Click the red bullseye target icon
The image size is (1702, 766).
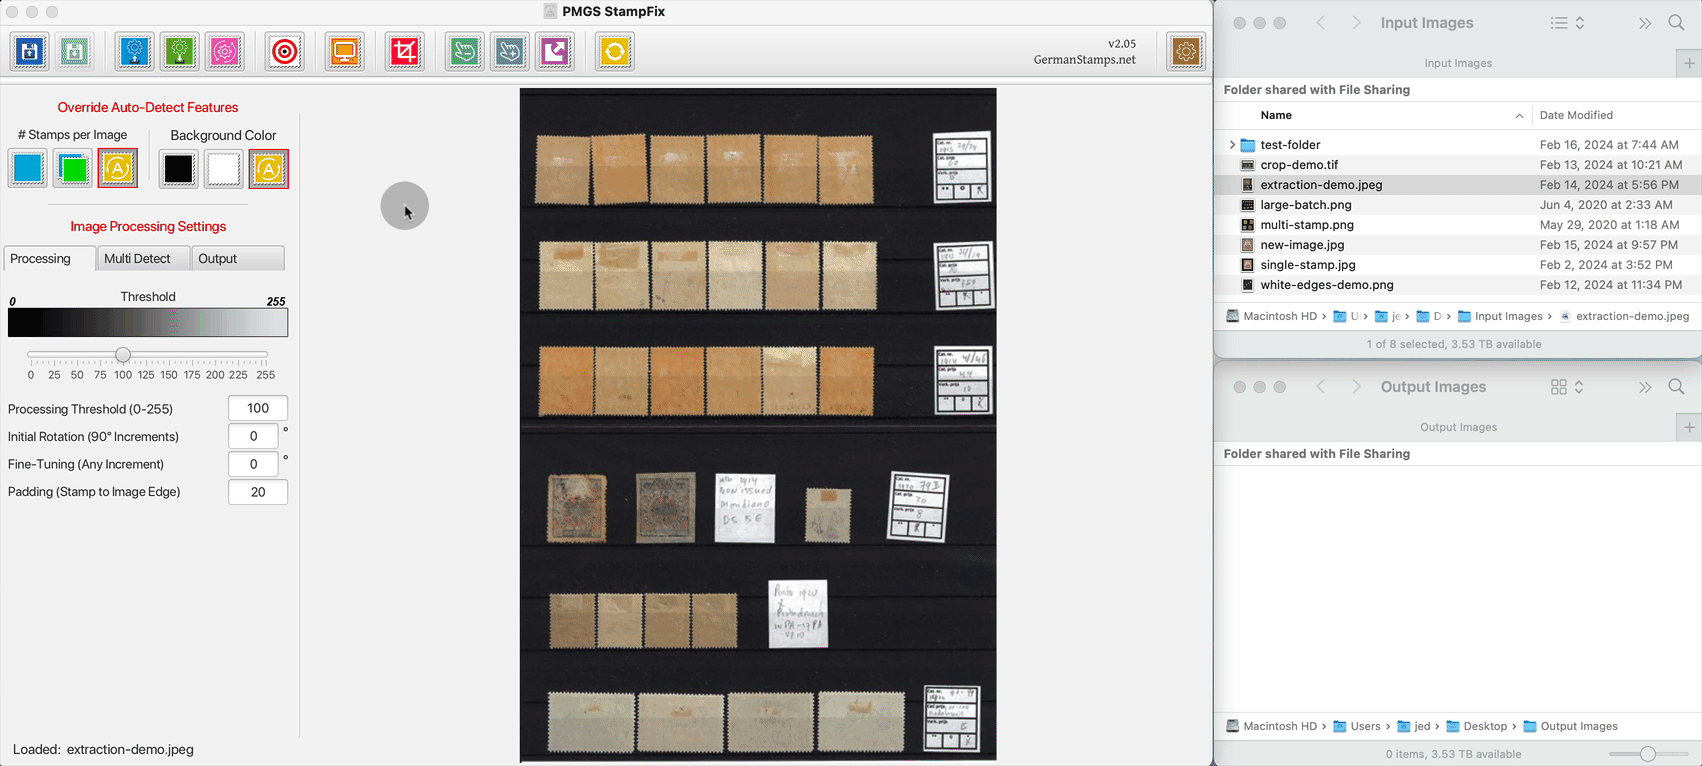[x=285, y=51]
